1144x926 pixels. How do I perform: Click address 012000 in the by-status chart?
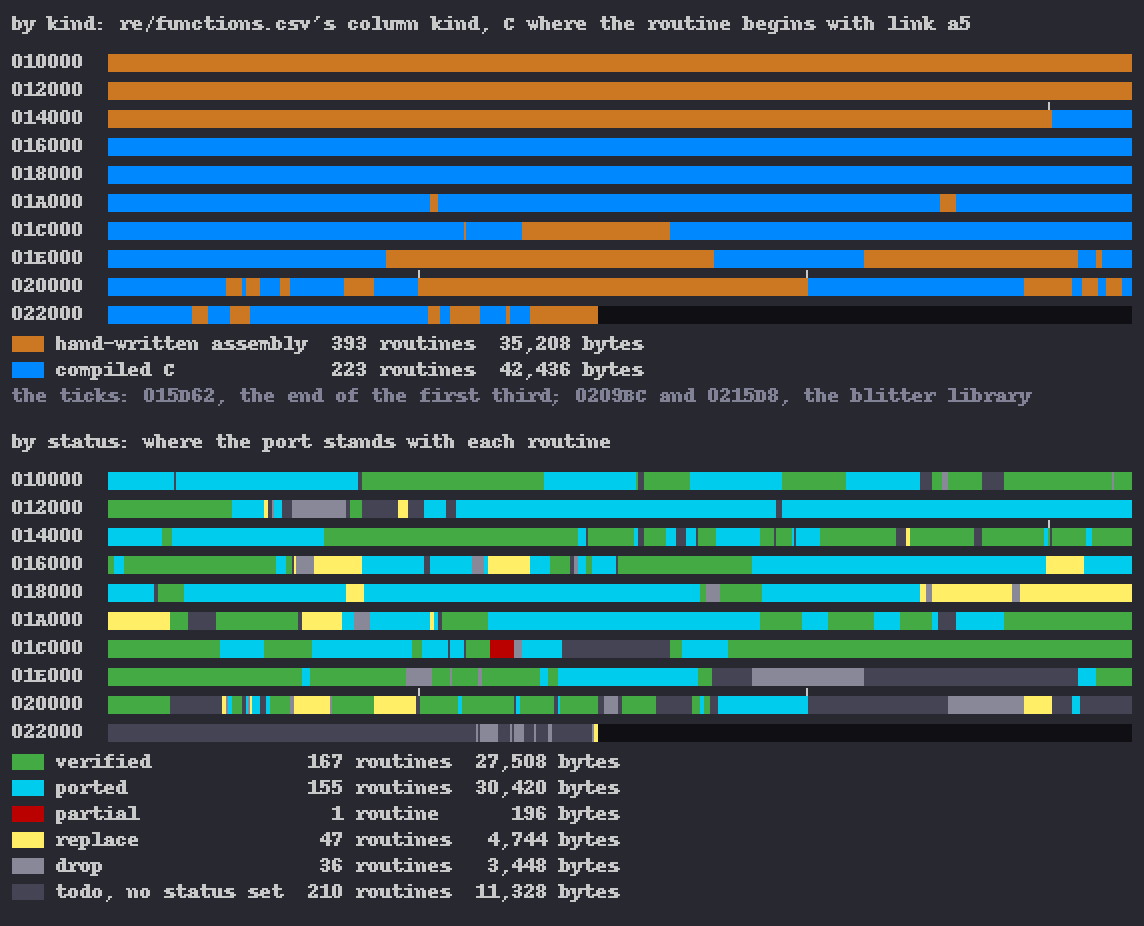[47, 508]
